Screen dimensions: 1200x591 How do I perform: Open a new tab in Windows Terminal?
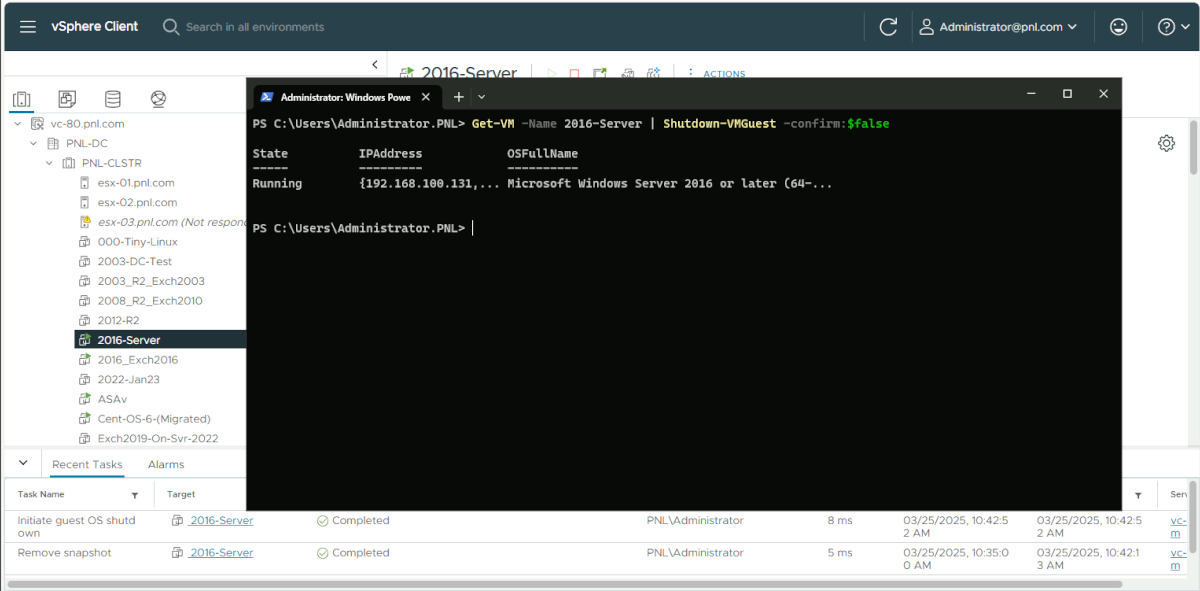[x=459, y=97]
